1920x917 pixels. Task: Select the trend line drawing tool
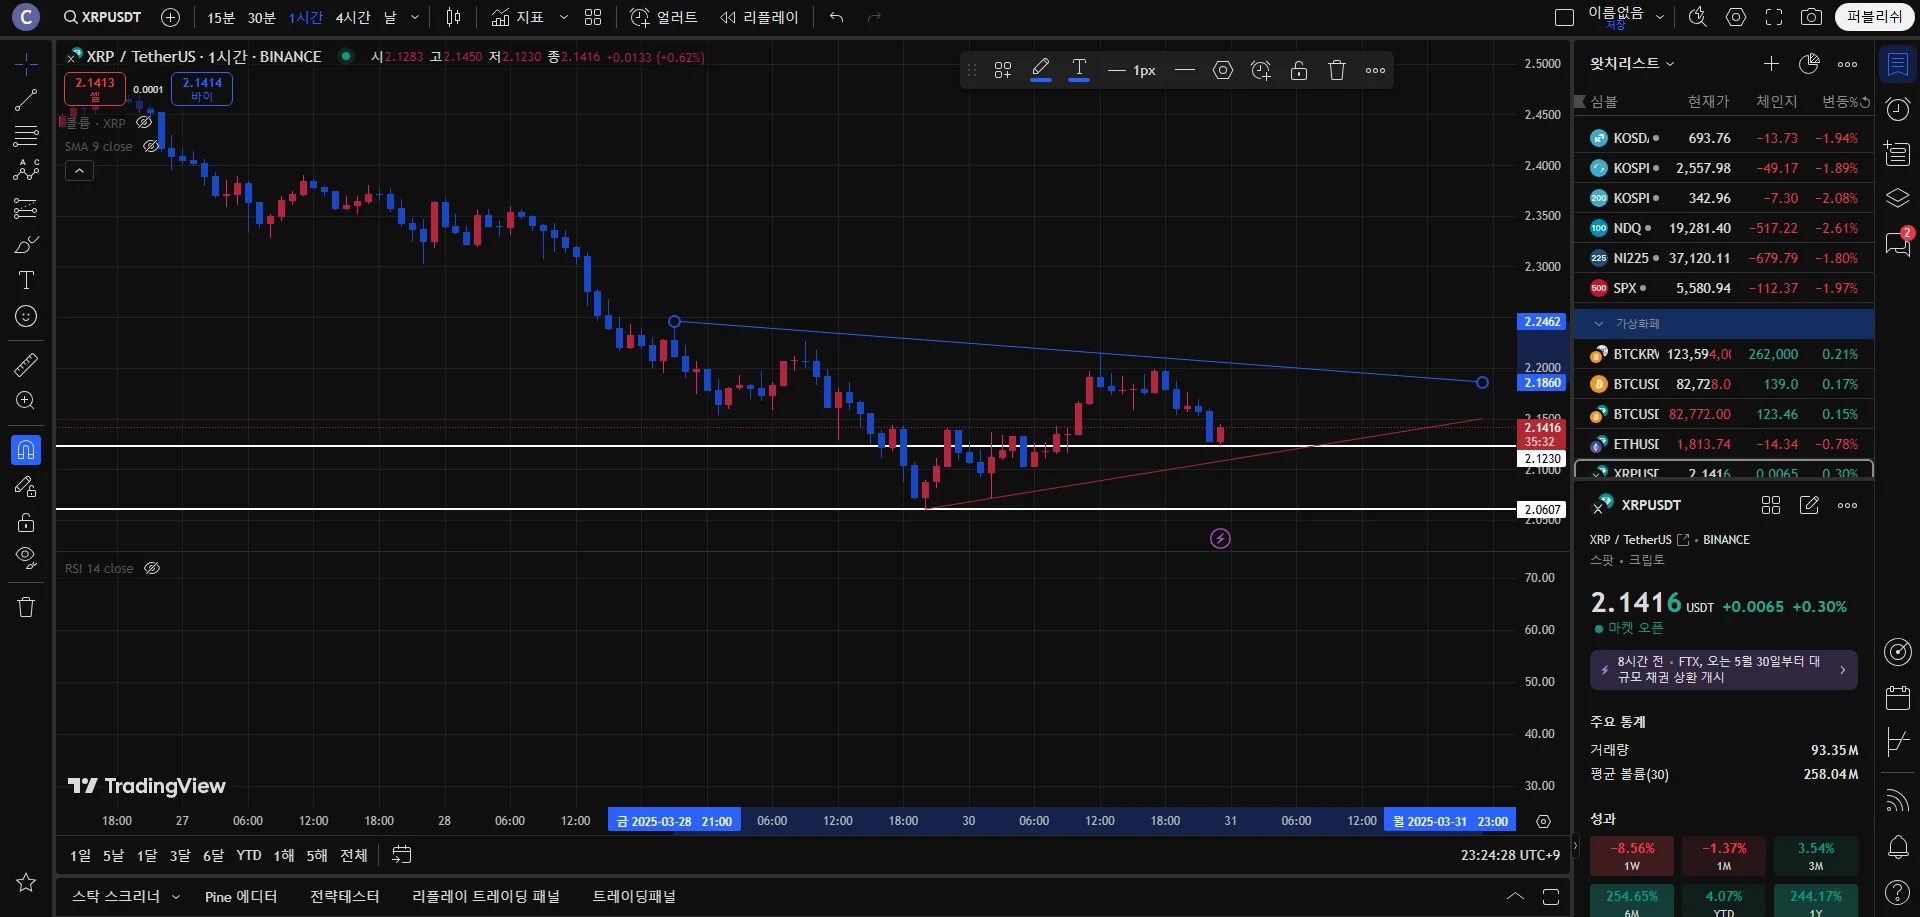point(26,100)
